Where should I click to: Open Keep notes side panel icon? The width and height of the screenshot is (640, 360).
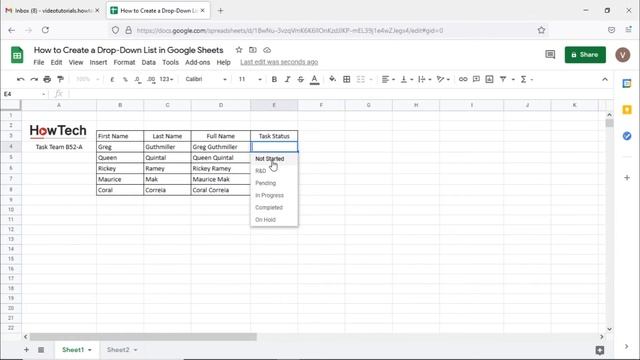(627, 109)
